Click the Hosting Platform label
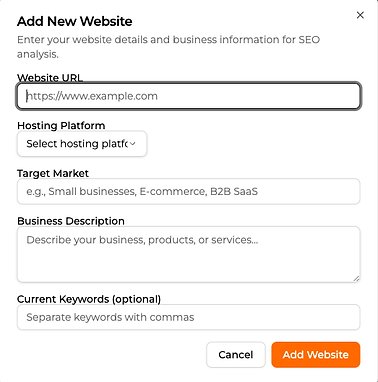This screenshot has height=382, width=378. pos(61,126)
